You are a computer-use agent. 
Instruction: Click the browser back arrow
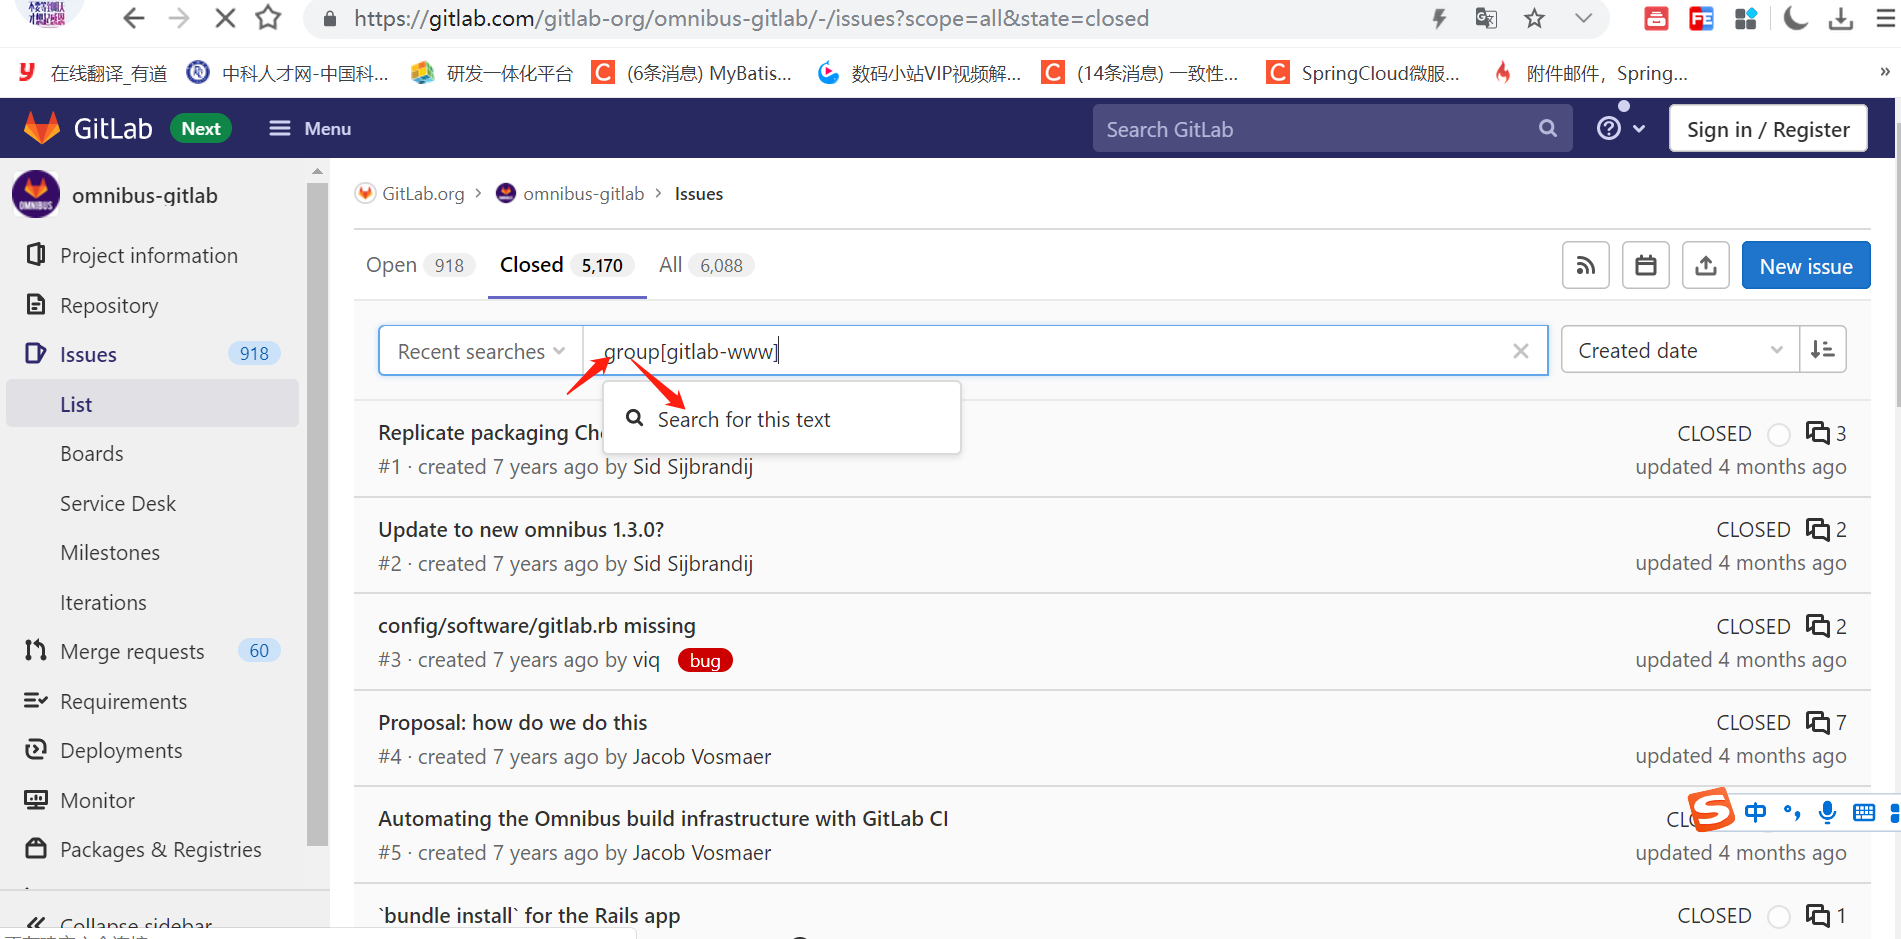click(x=133, y=18)
